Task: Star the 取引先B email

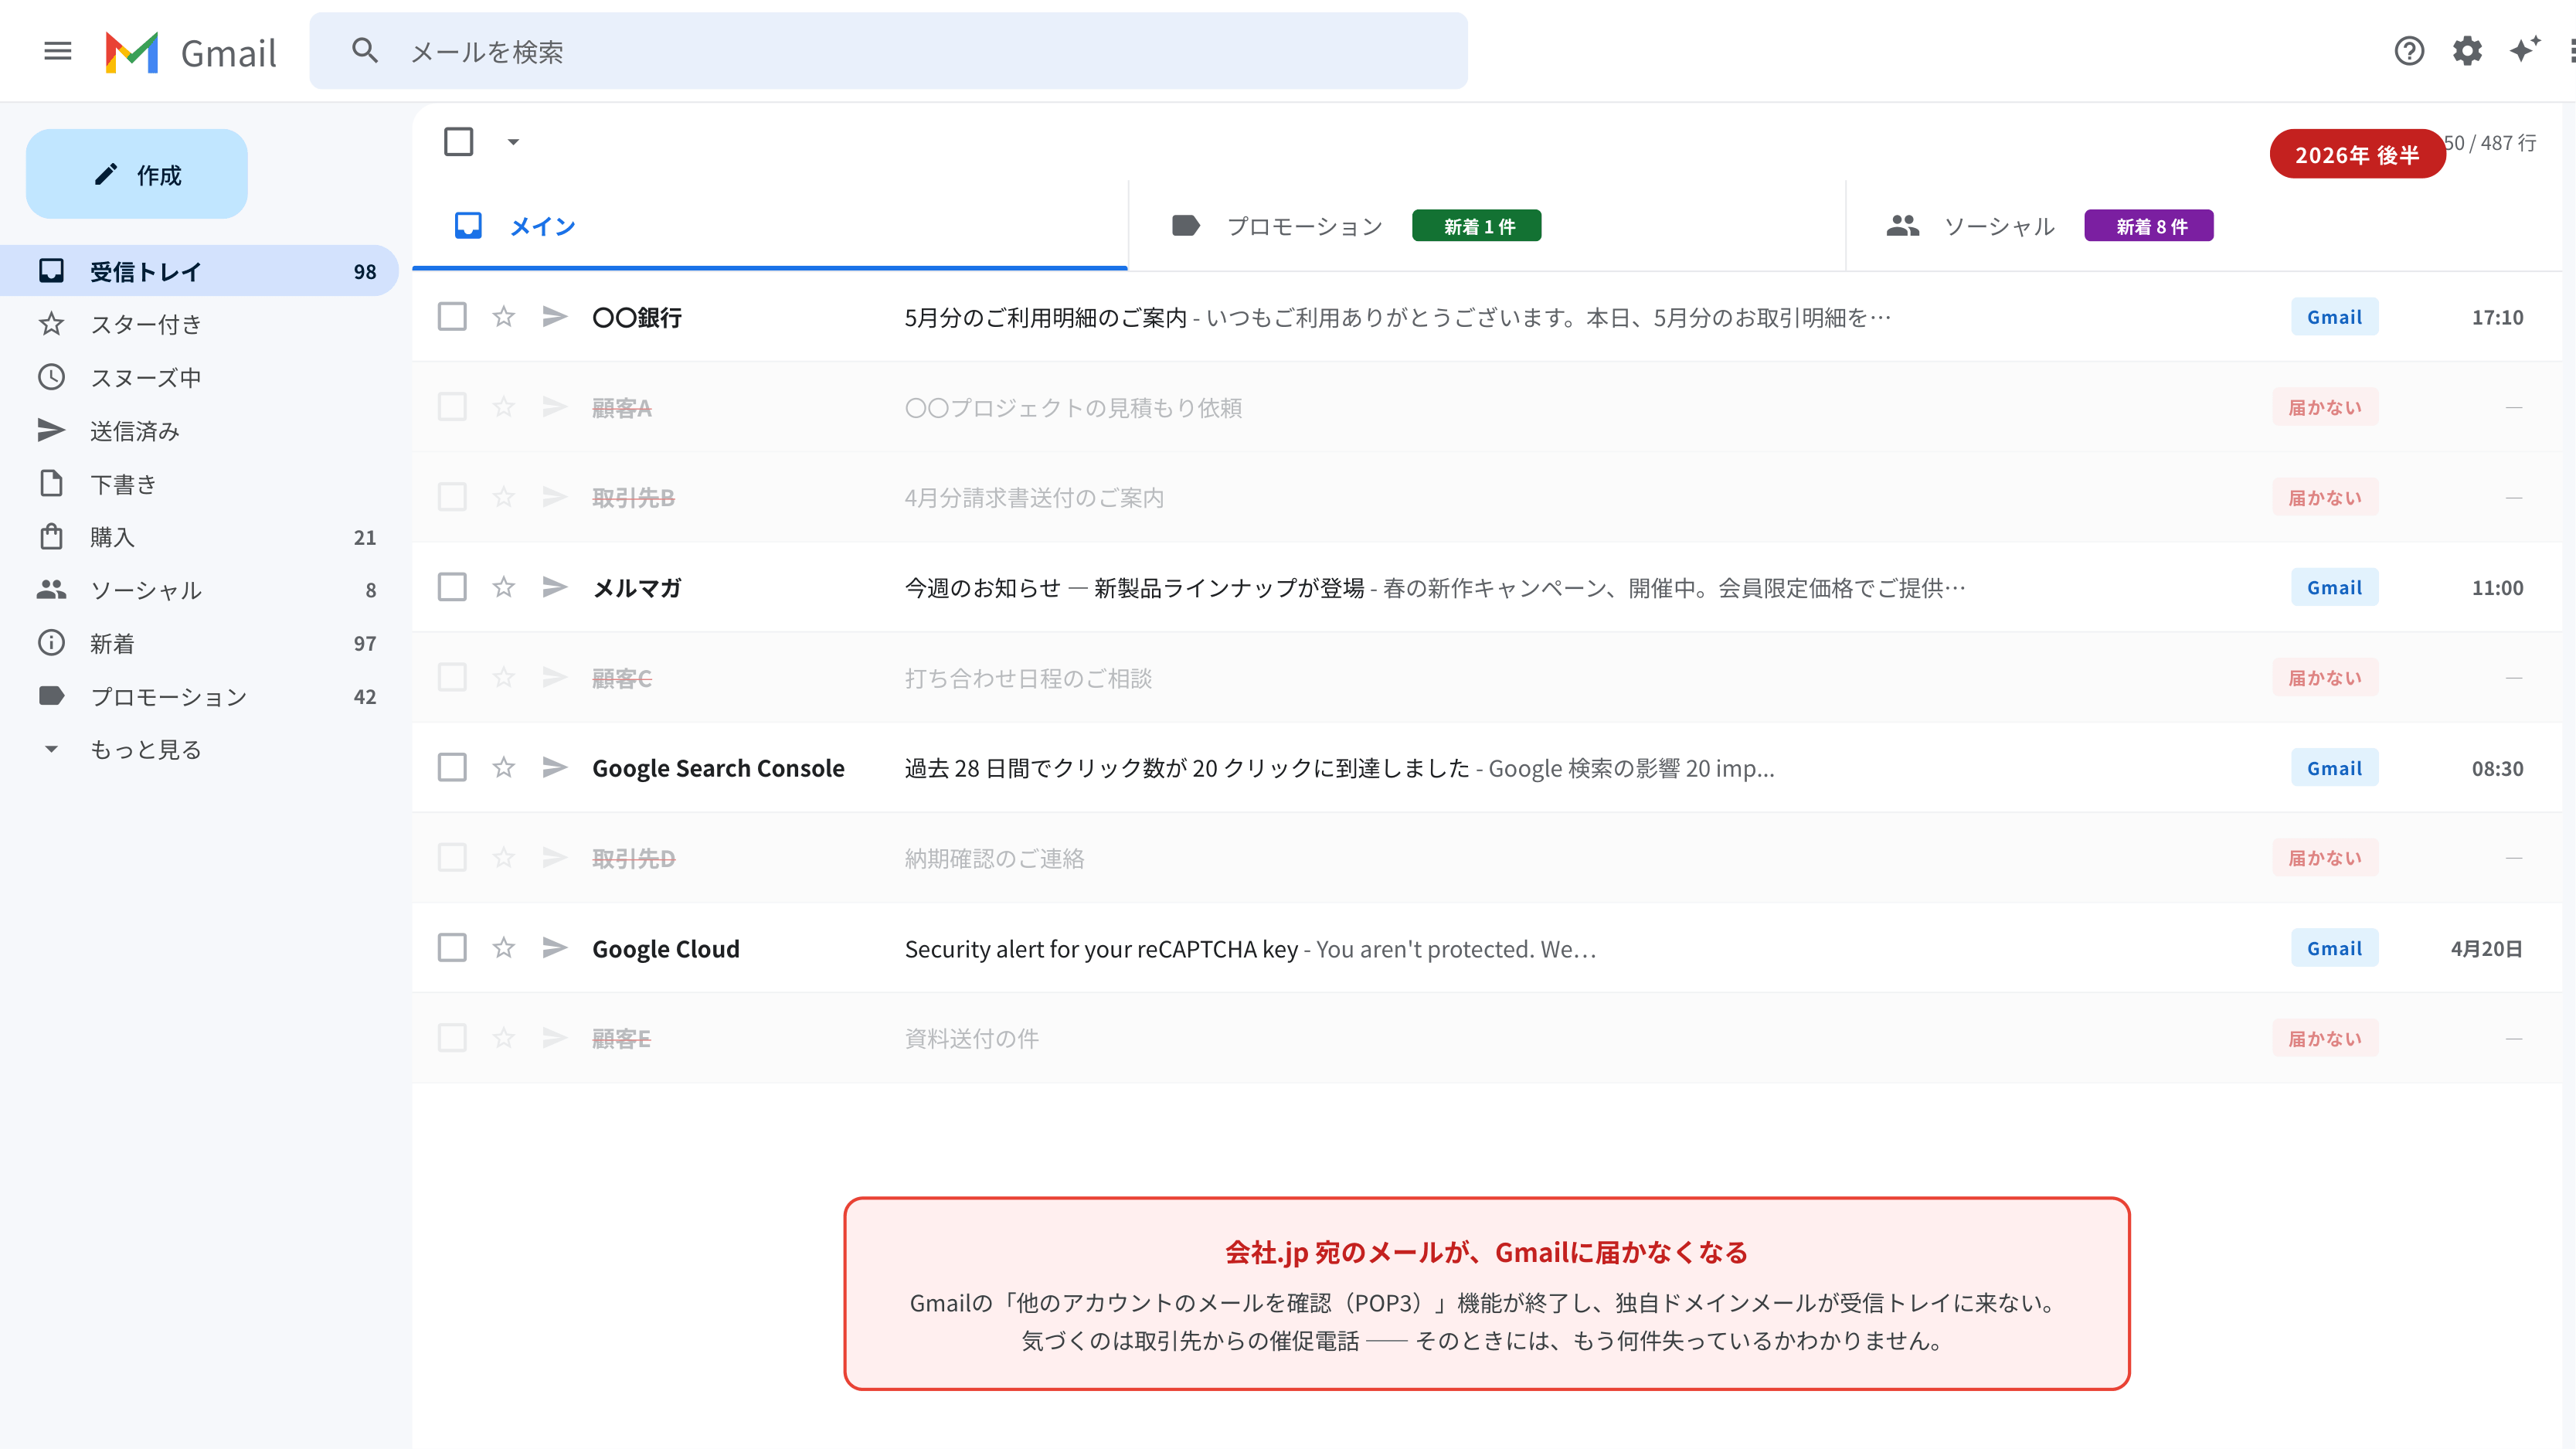Action: click(x=503, y=497)
